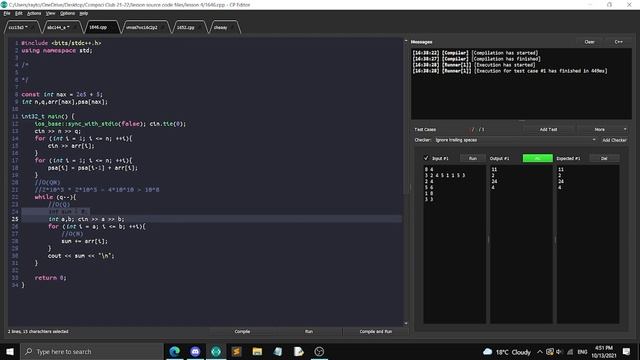Switch to the 1652.cpp tab
640x360 pixels.
tap(189, 27)
